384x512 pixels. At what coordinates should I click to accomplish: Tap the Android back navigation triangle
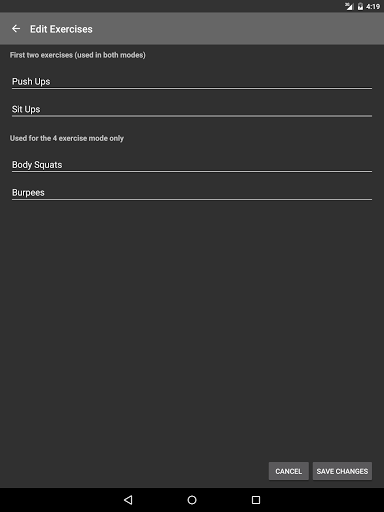(x=128, y=500)
